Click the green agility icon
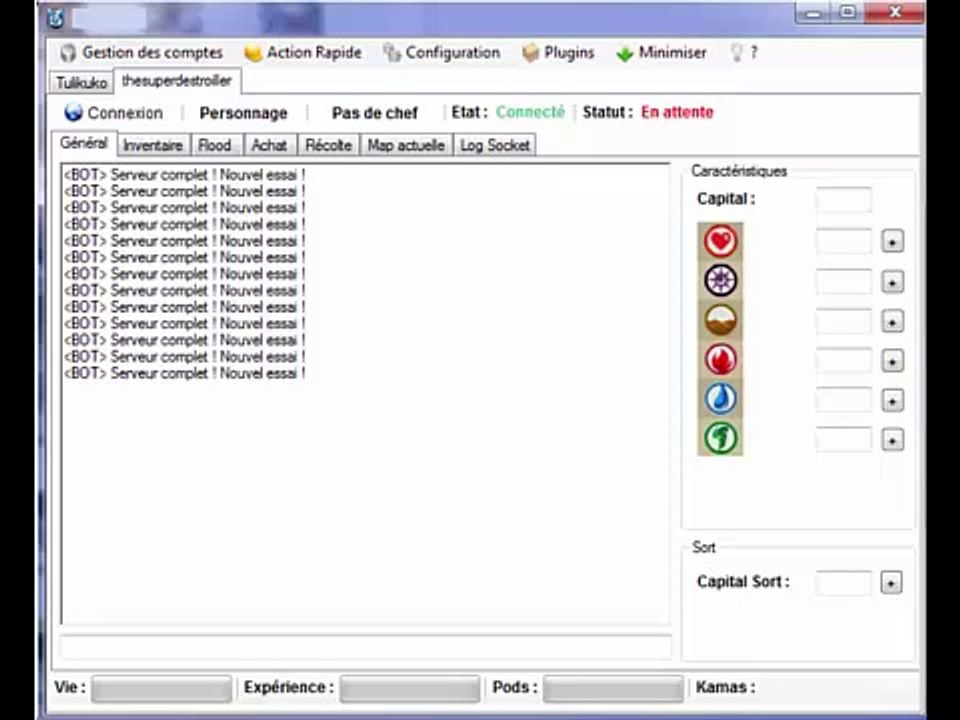The height and width of the screenshot is (720, 960). point(721,438)
